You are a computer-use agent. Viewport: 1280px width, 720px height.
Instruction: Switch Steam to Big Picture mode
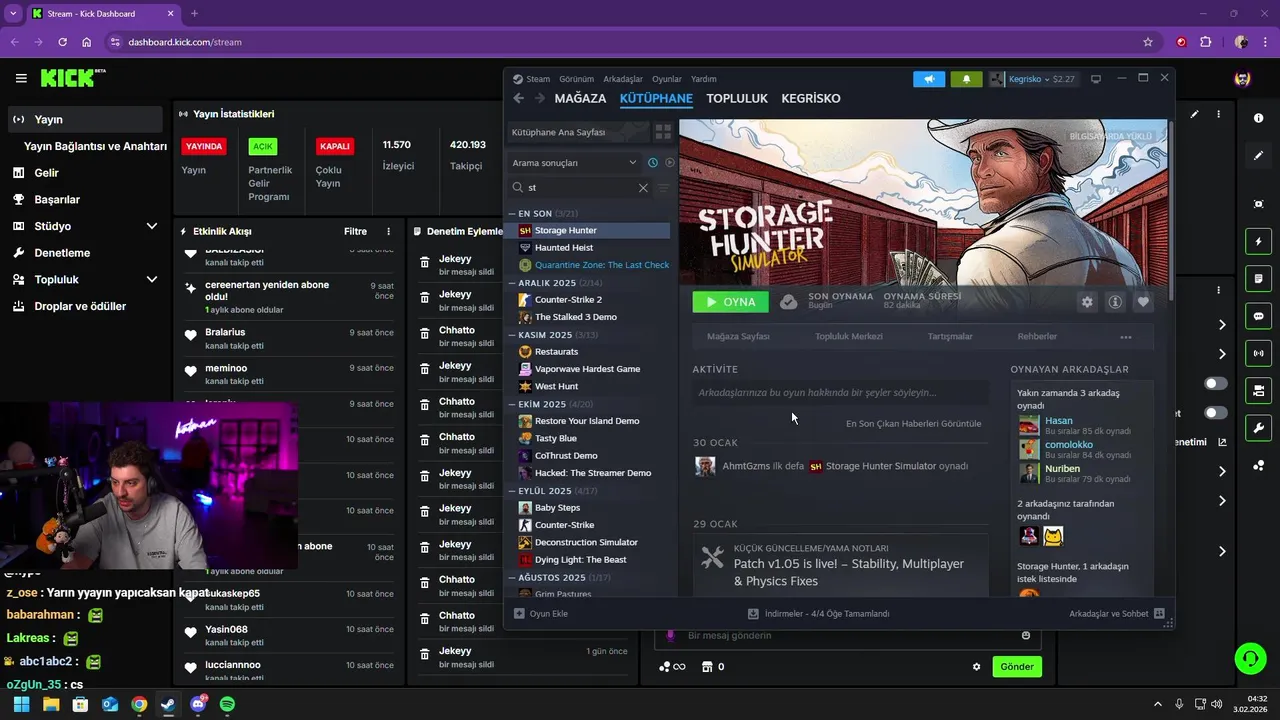tap(1096, 79)
